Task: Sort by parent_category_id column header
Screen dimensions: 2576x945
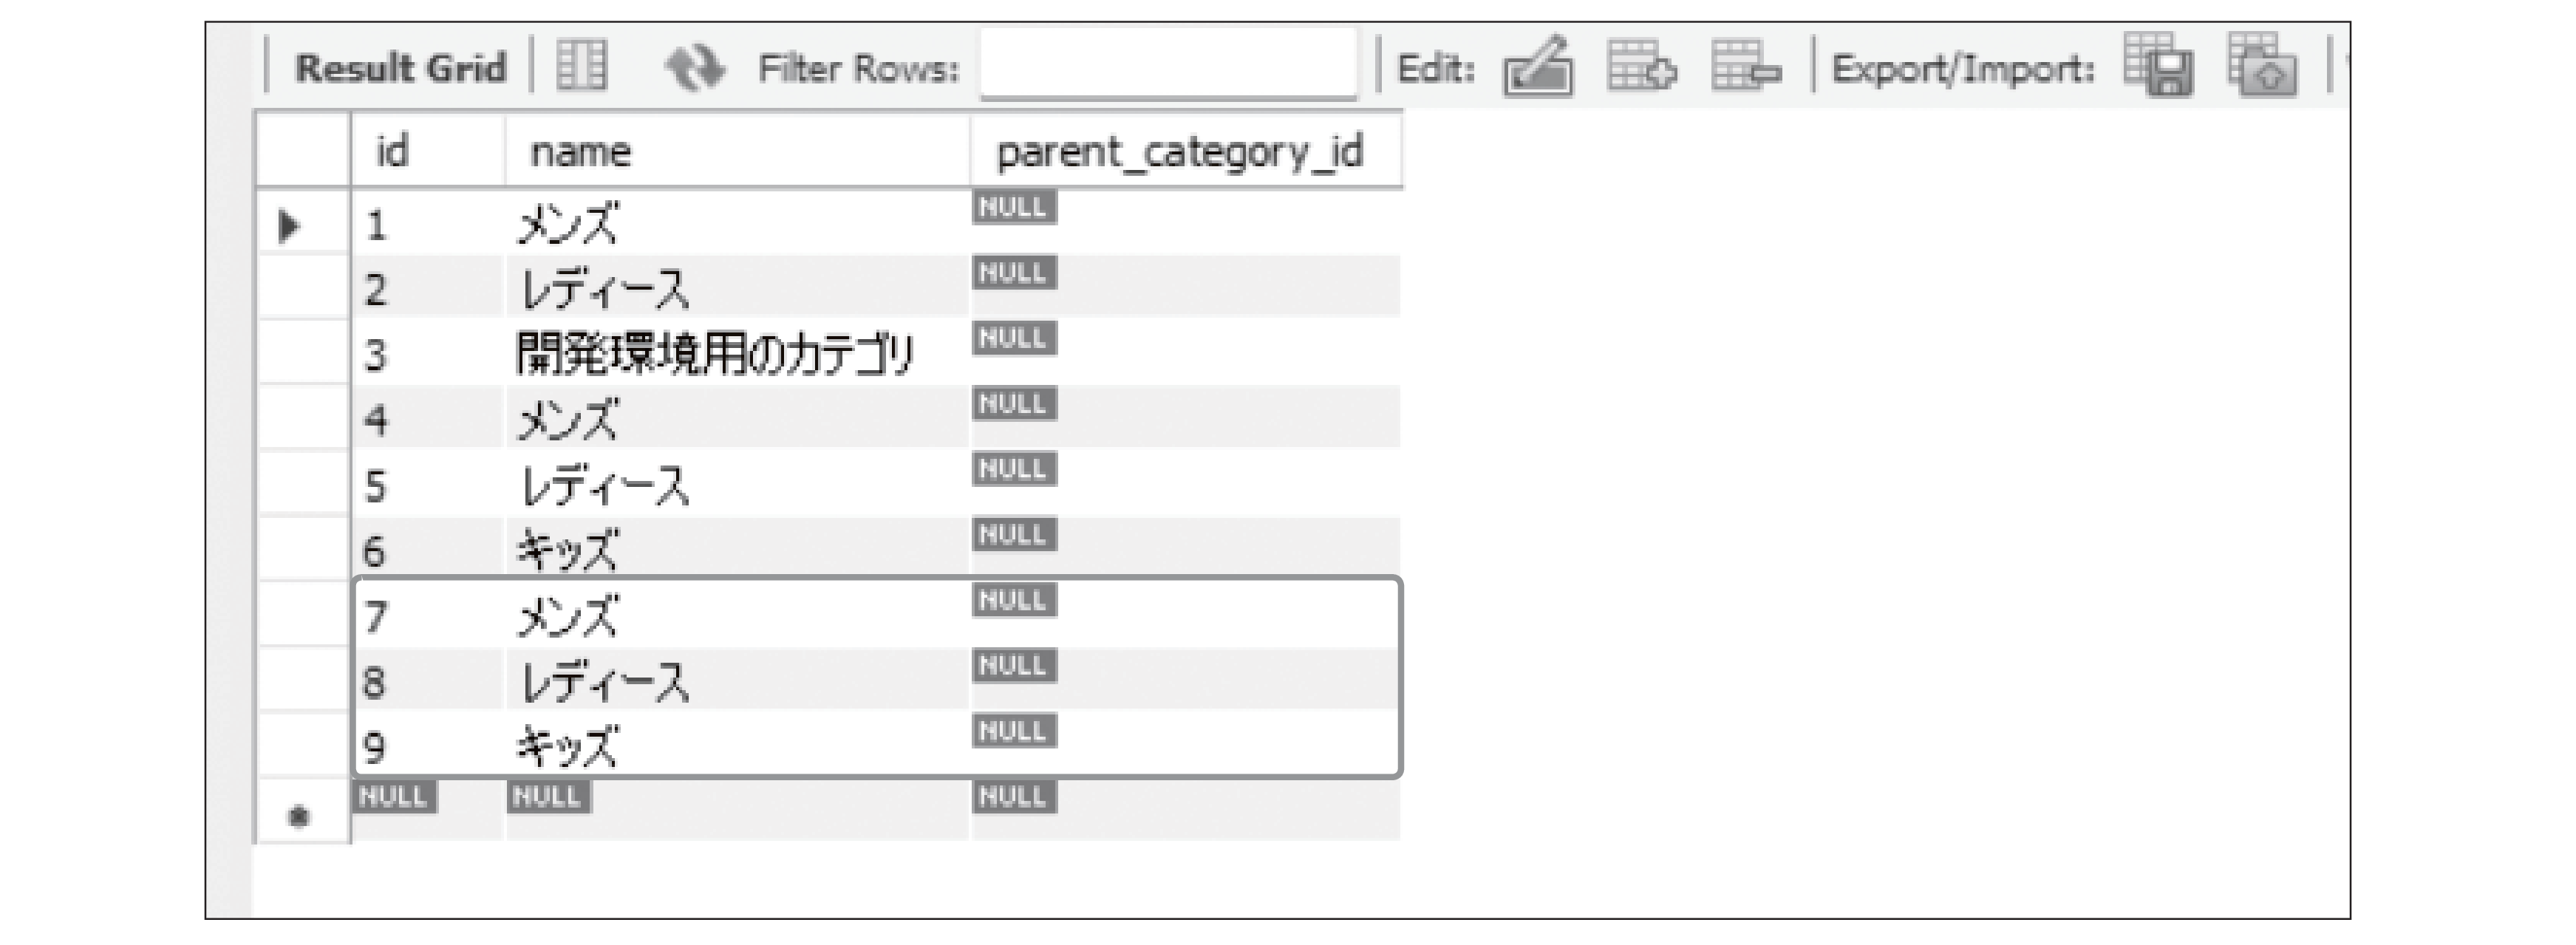Action: 1186,151
